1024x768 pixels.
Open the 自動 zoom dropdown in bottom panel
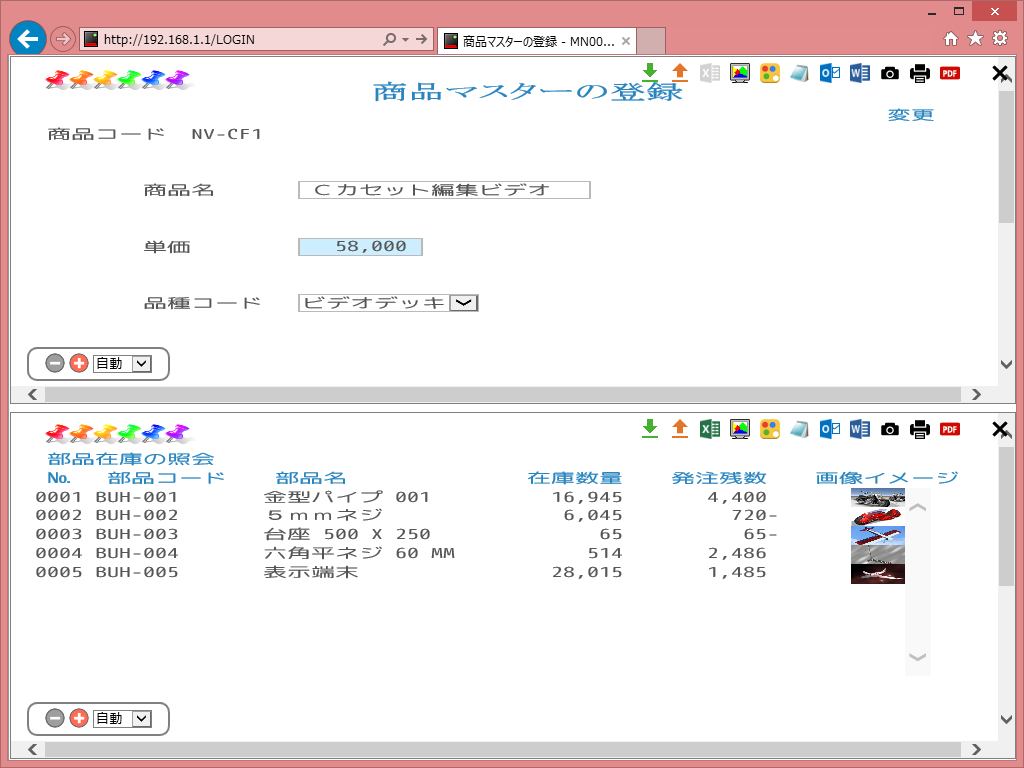pyautogui.click(x=141, y=718)
